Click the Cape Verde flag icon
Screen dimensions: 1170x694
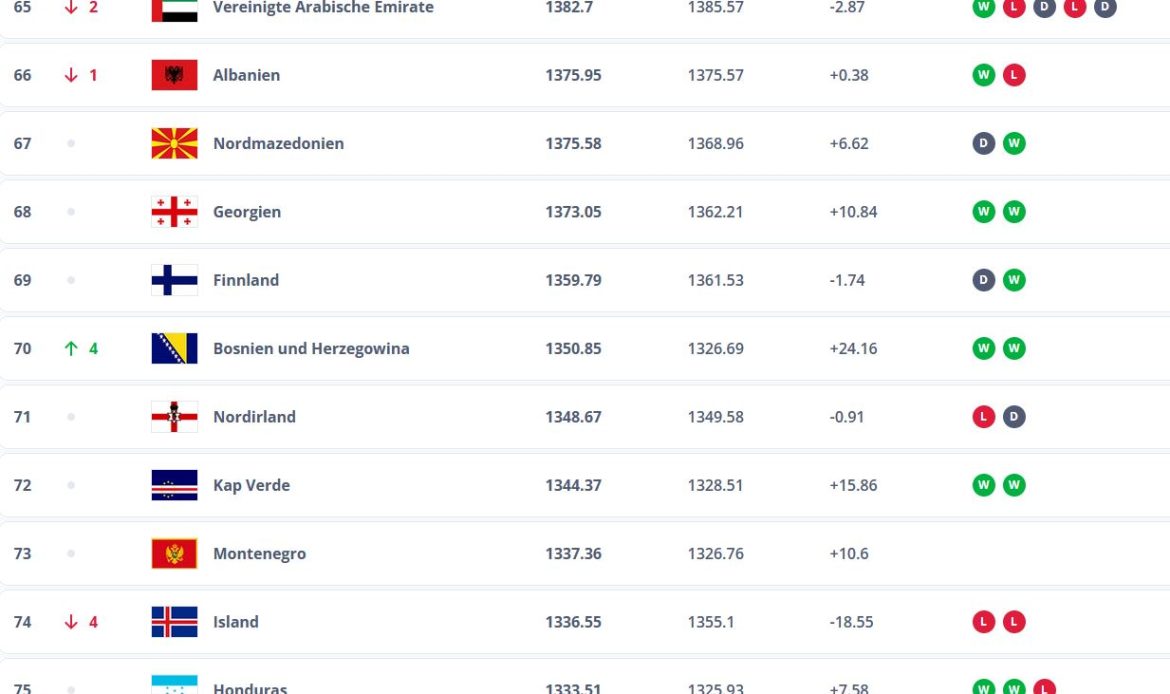(174, 485)
